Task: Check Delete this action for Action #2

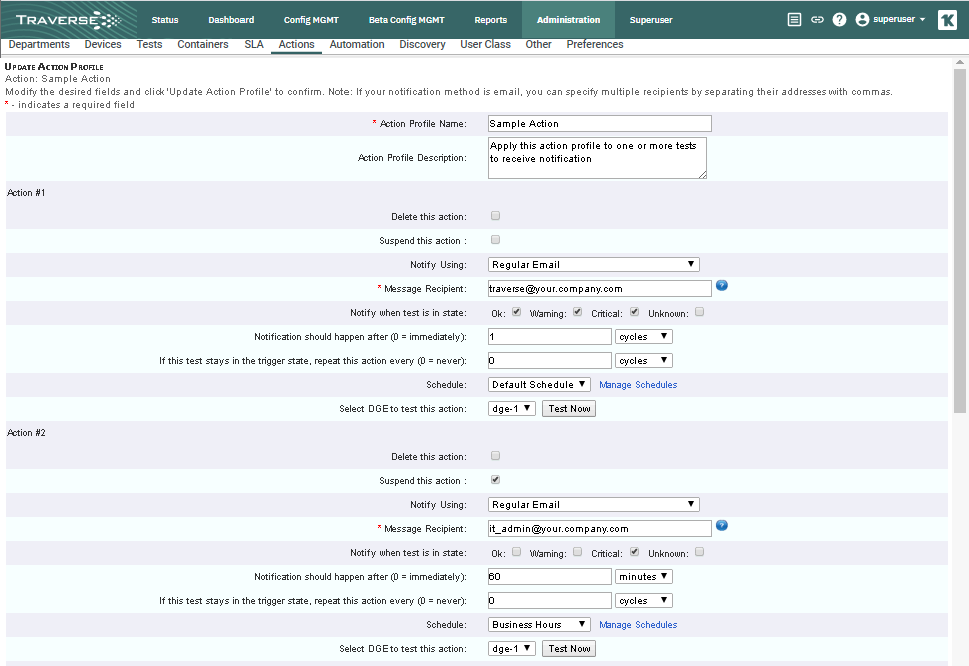Action: 496,456
